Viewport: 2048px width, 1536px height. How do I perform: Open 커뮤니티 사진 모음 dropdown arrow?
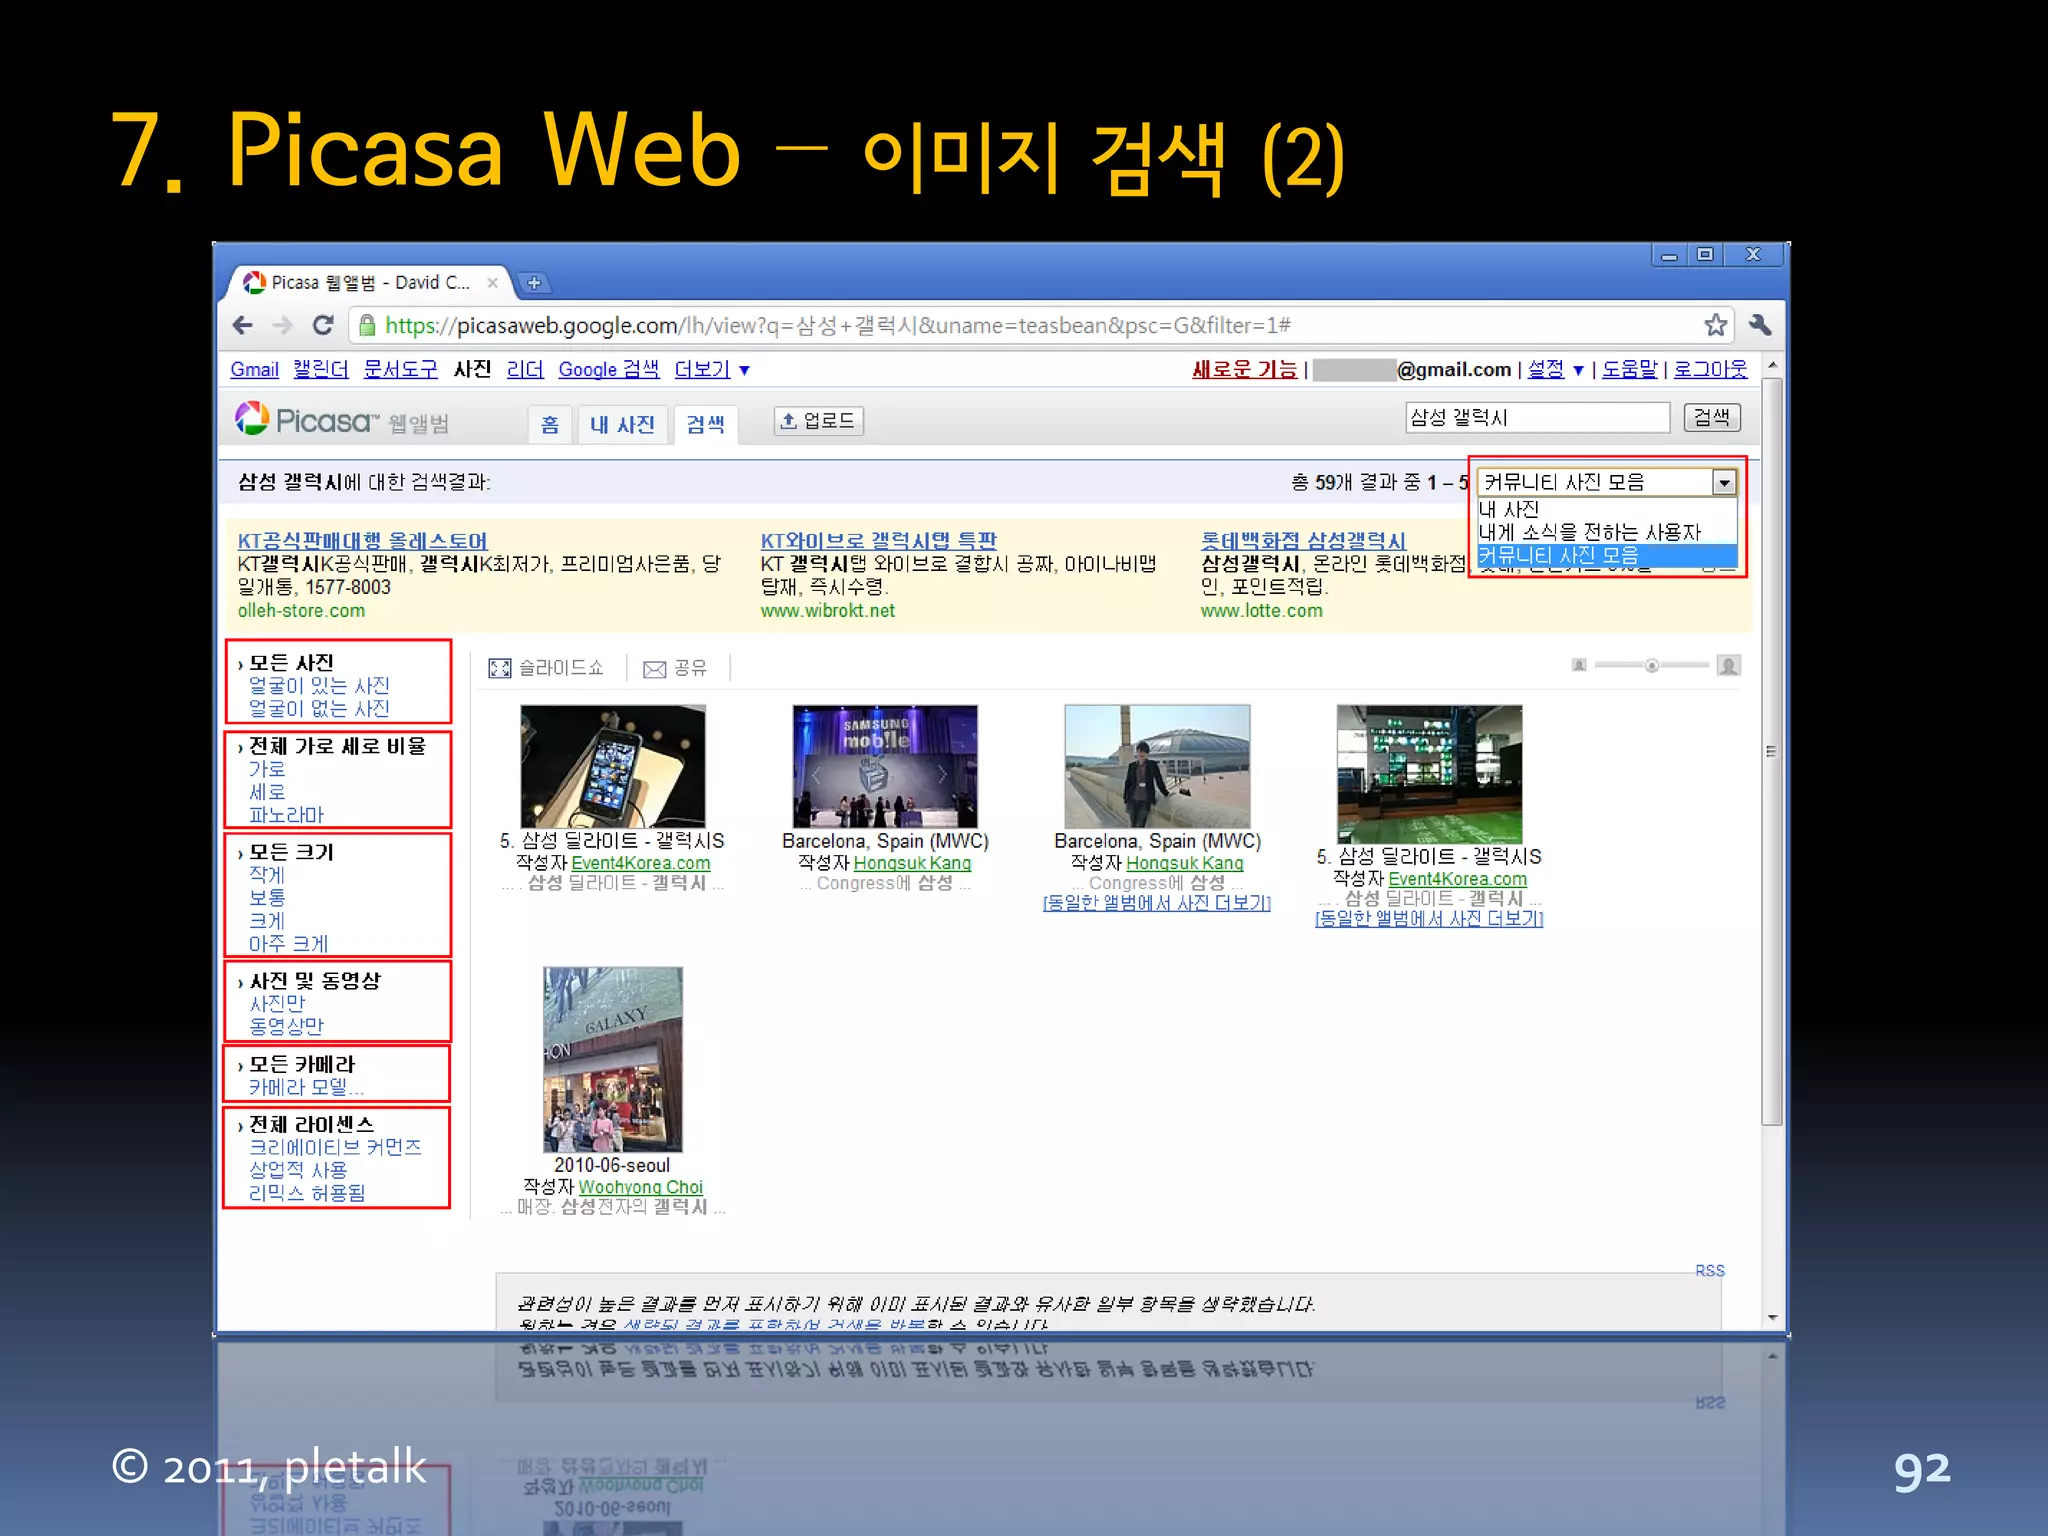coord(1724,483)
